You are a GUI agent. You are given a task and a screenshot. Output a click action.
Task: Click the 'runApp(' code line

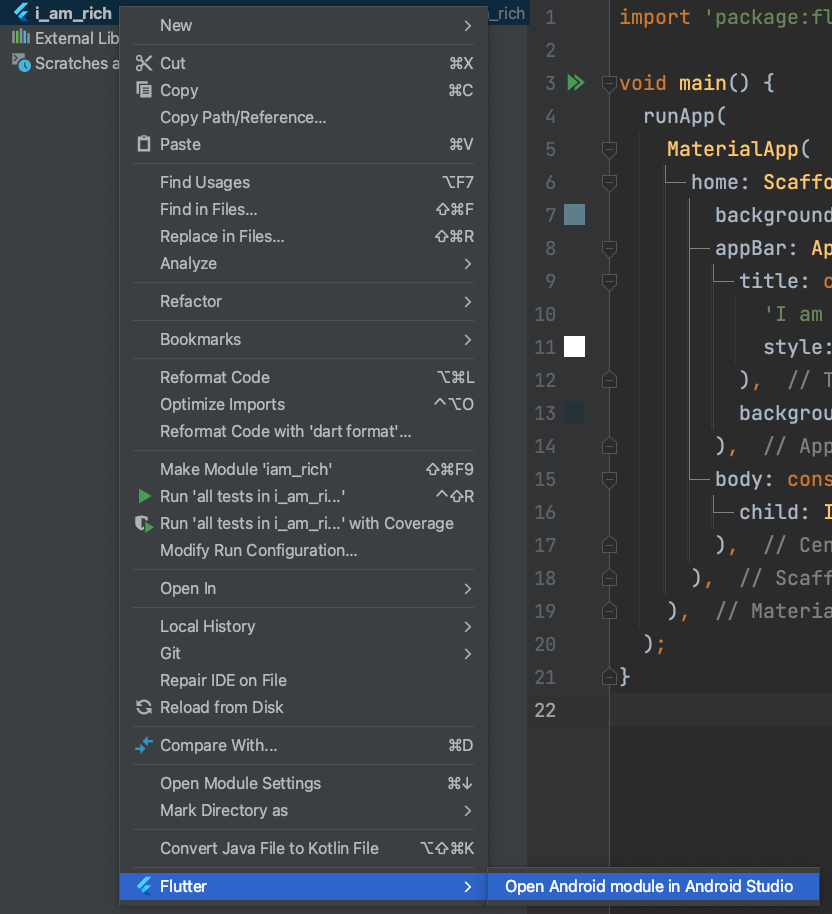pyautogui.click(x=684, y=116)
